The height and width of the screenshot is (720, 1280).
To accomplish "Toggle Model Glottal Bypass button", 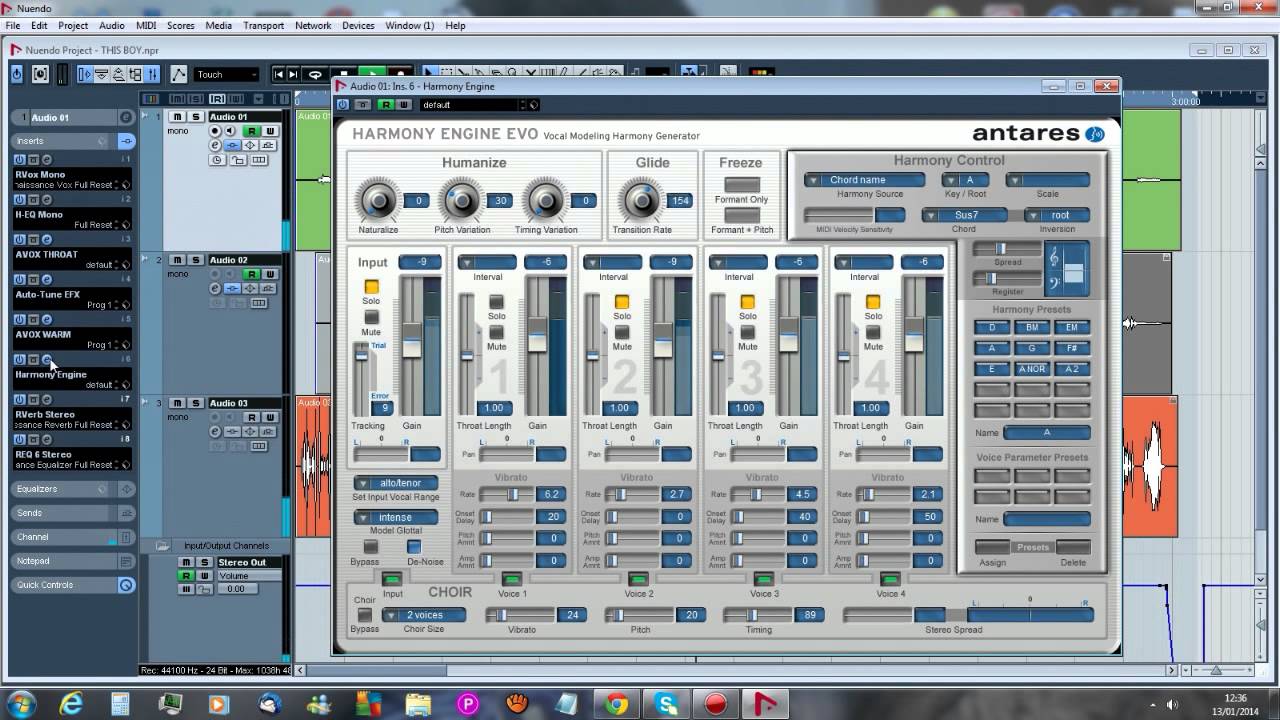I will click(371, 547).
